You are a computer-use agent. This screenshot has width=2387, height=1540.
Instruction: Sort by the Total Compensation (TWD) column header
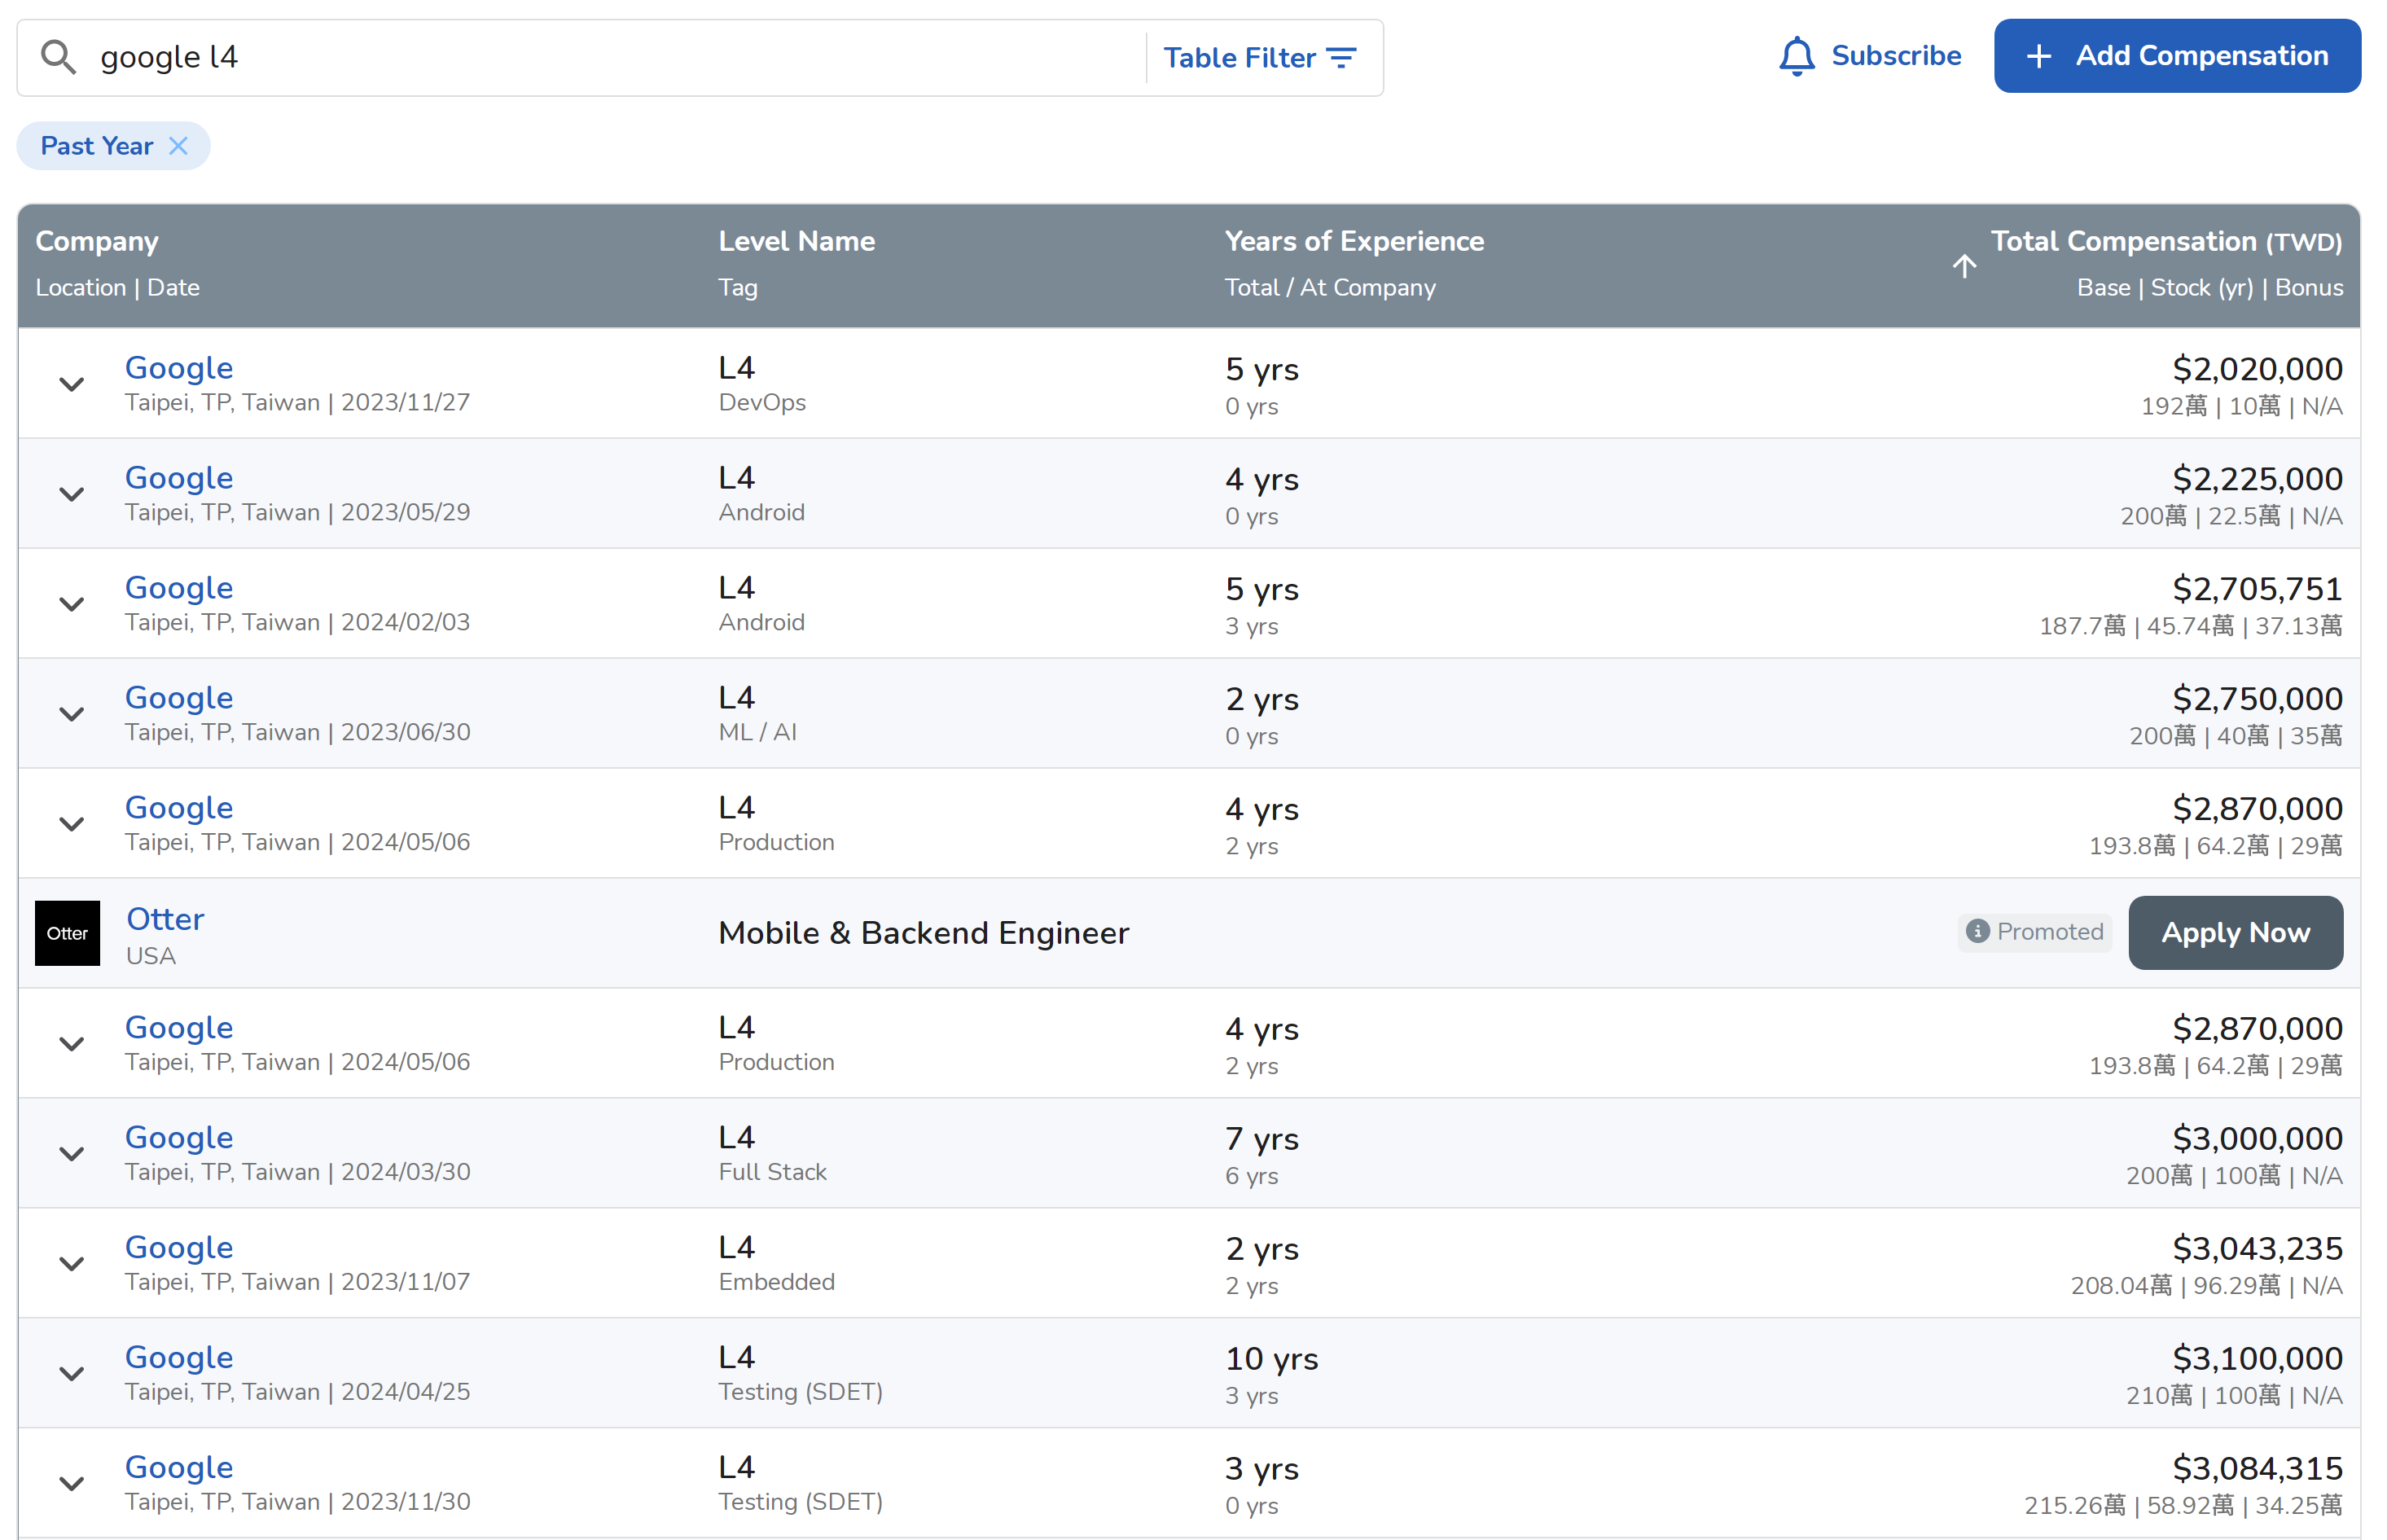click(x=2166, y=241)
